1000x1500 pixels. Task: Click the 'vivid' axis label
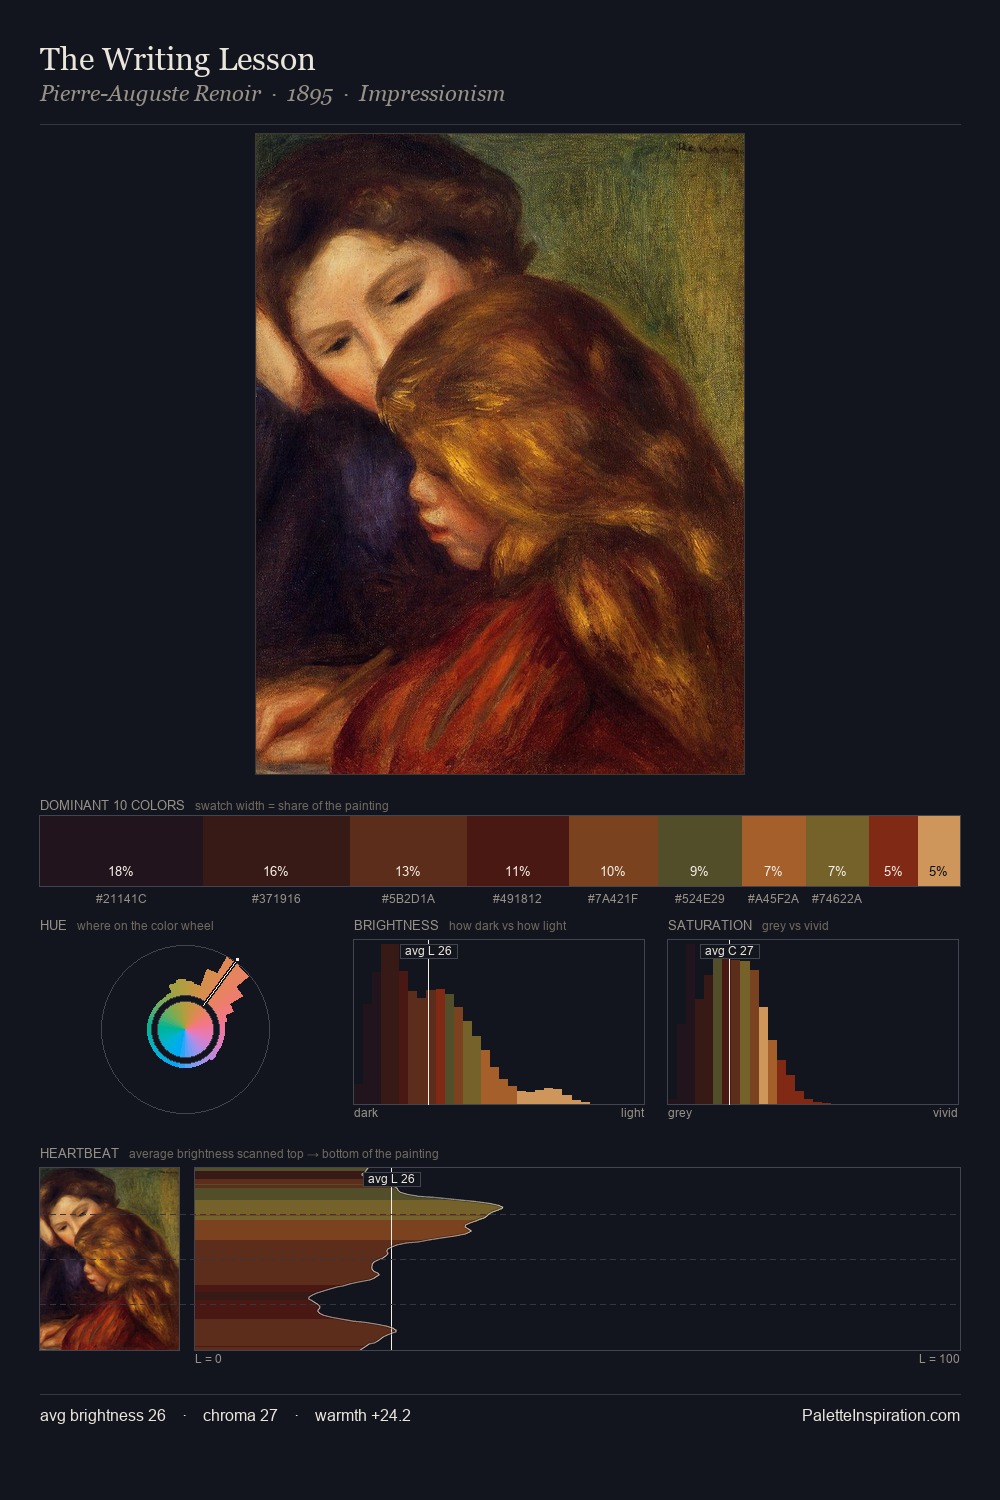tap(945, 1113)
